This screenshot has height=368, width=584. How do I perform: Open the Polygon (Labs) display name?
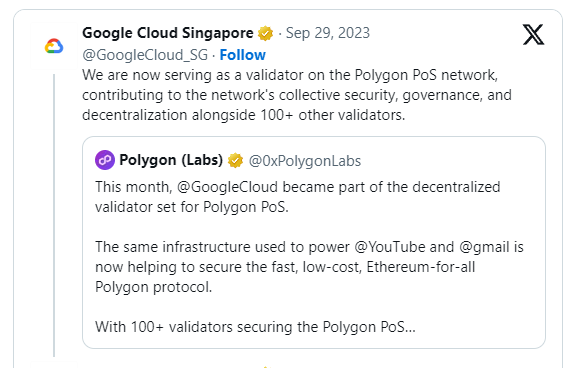171,161
